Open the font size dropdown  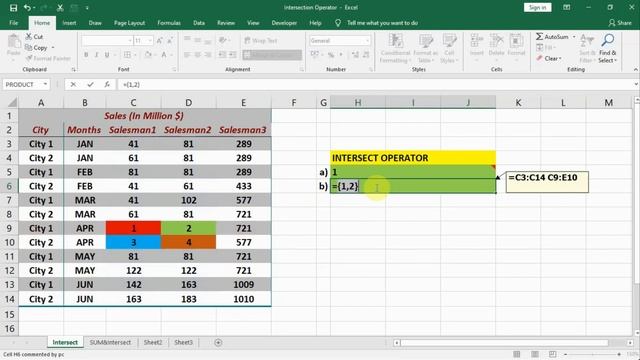[x=150, y=40]
